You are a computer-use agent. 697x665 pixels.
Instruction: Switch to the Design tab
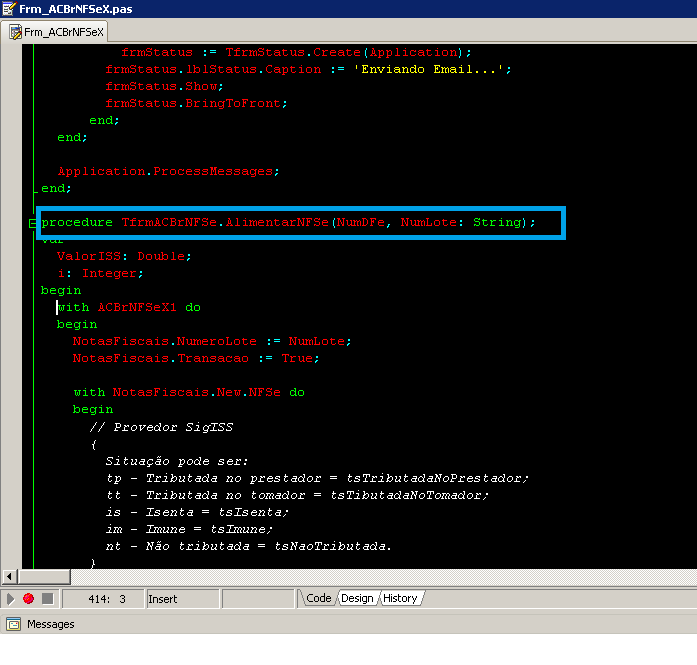357,598
